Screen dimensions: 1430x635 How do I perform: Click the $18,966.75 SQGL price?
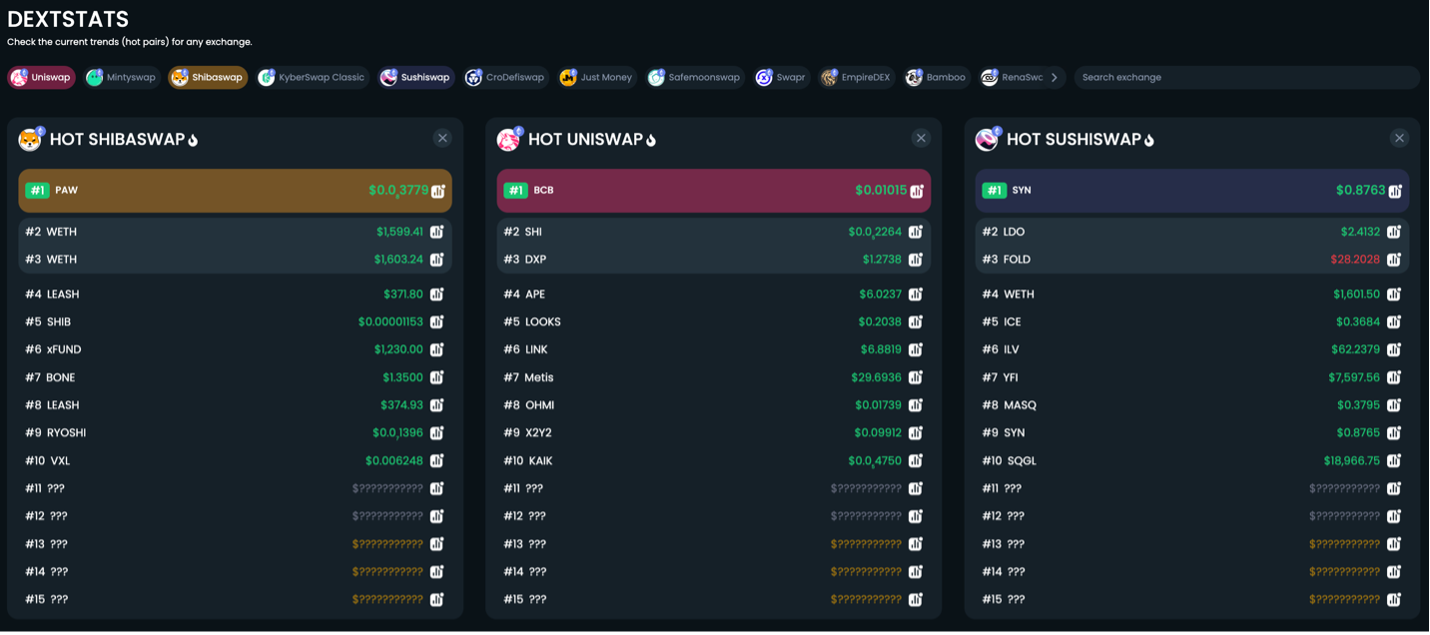point(1352,461)
